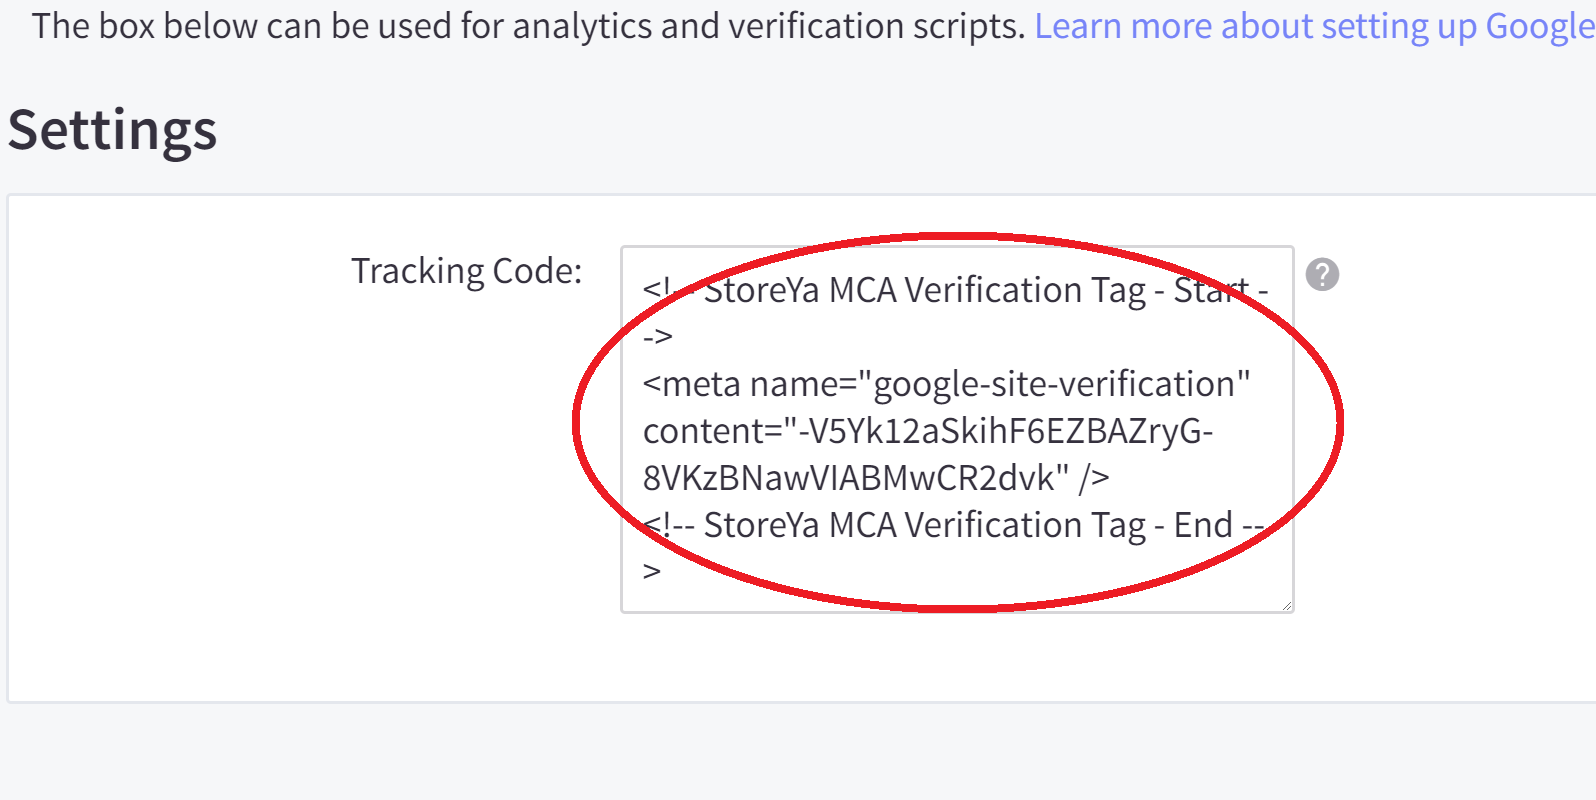Click the word "Start" in the first comment
This screenshot has height=800, width=1596.
[x=1211, y=290]
